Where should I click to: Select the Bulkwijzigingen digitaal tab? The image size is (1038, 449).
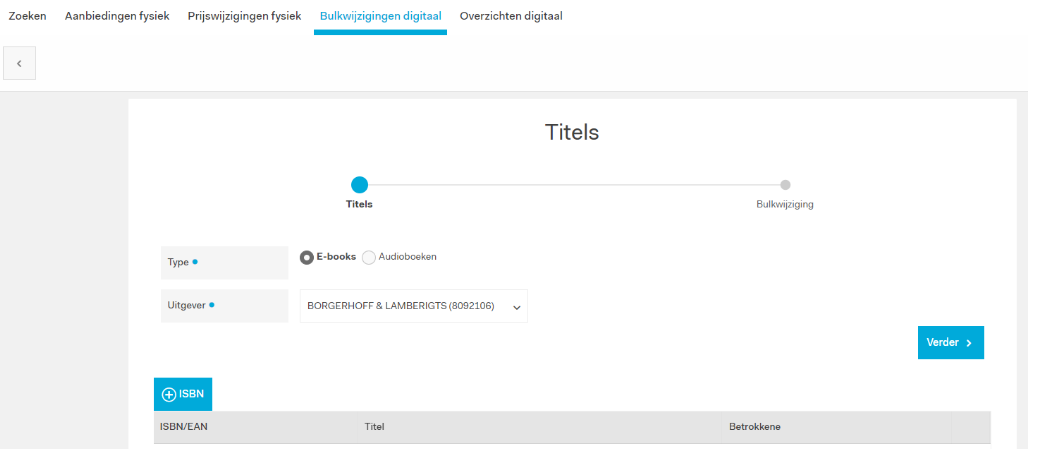coord(380,16)
